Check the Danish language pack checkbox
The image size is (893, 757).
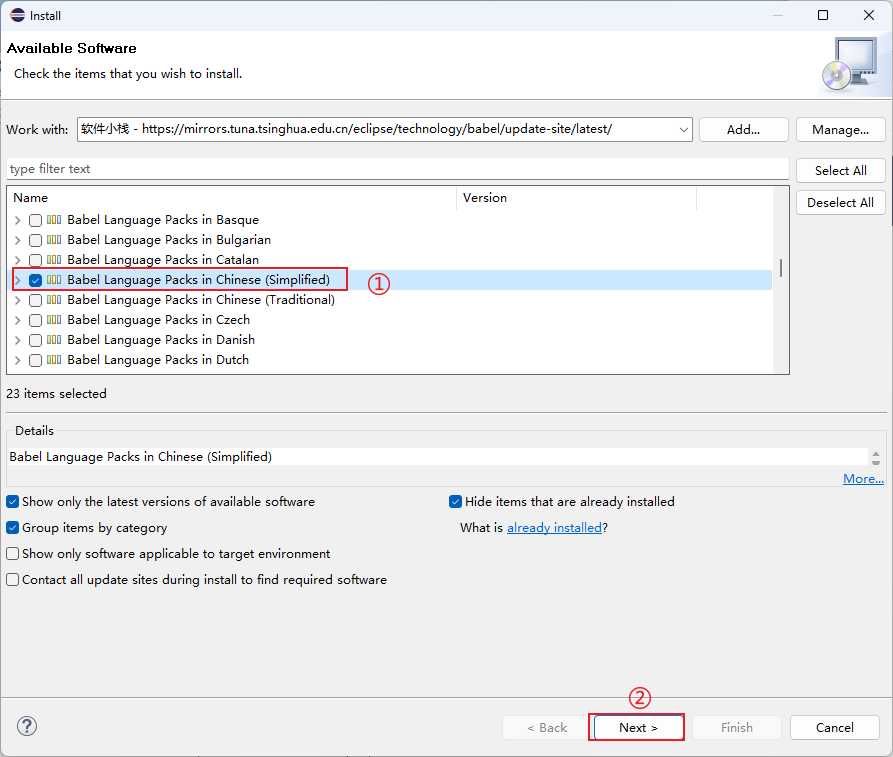coord(35,340)
